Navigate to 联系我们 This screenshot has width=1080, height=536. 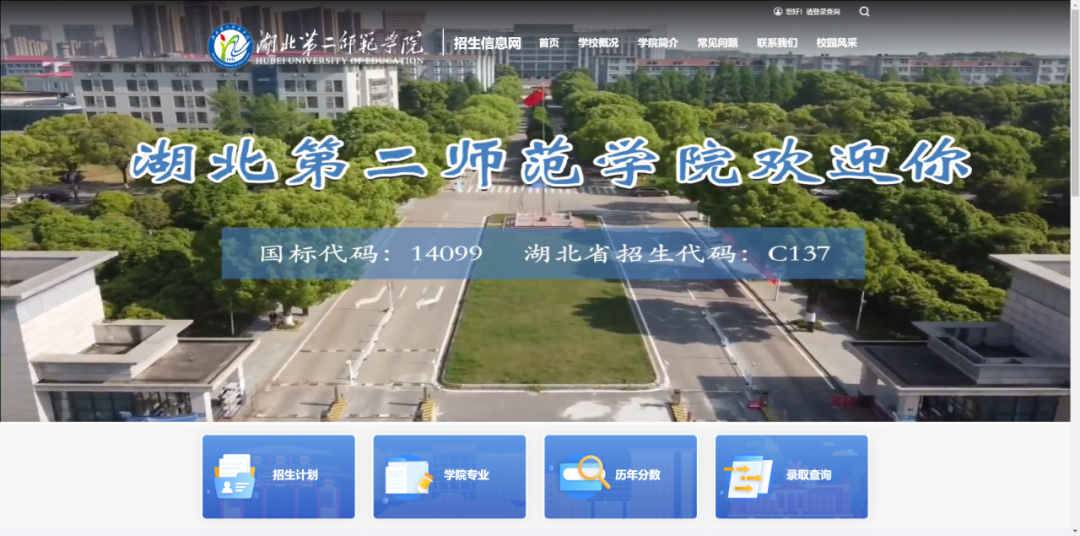pyautogui.click(x=777, y=43)
